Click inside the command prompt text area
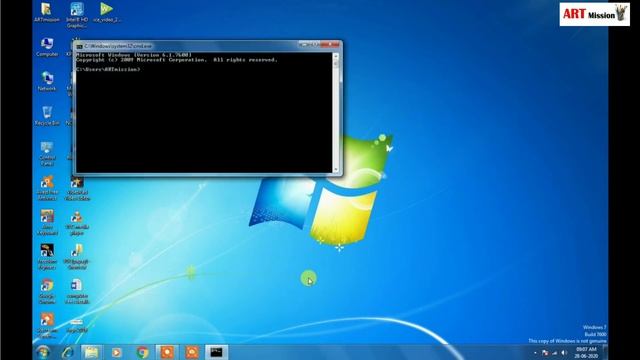Image resolution: width=640 pixels, height=360 pixels. [204, 113]
